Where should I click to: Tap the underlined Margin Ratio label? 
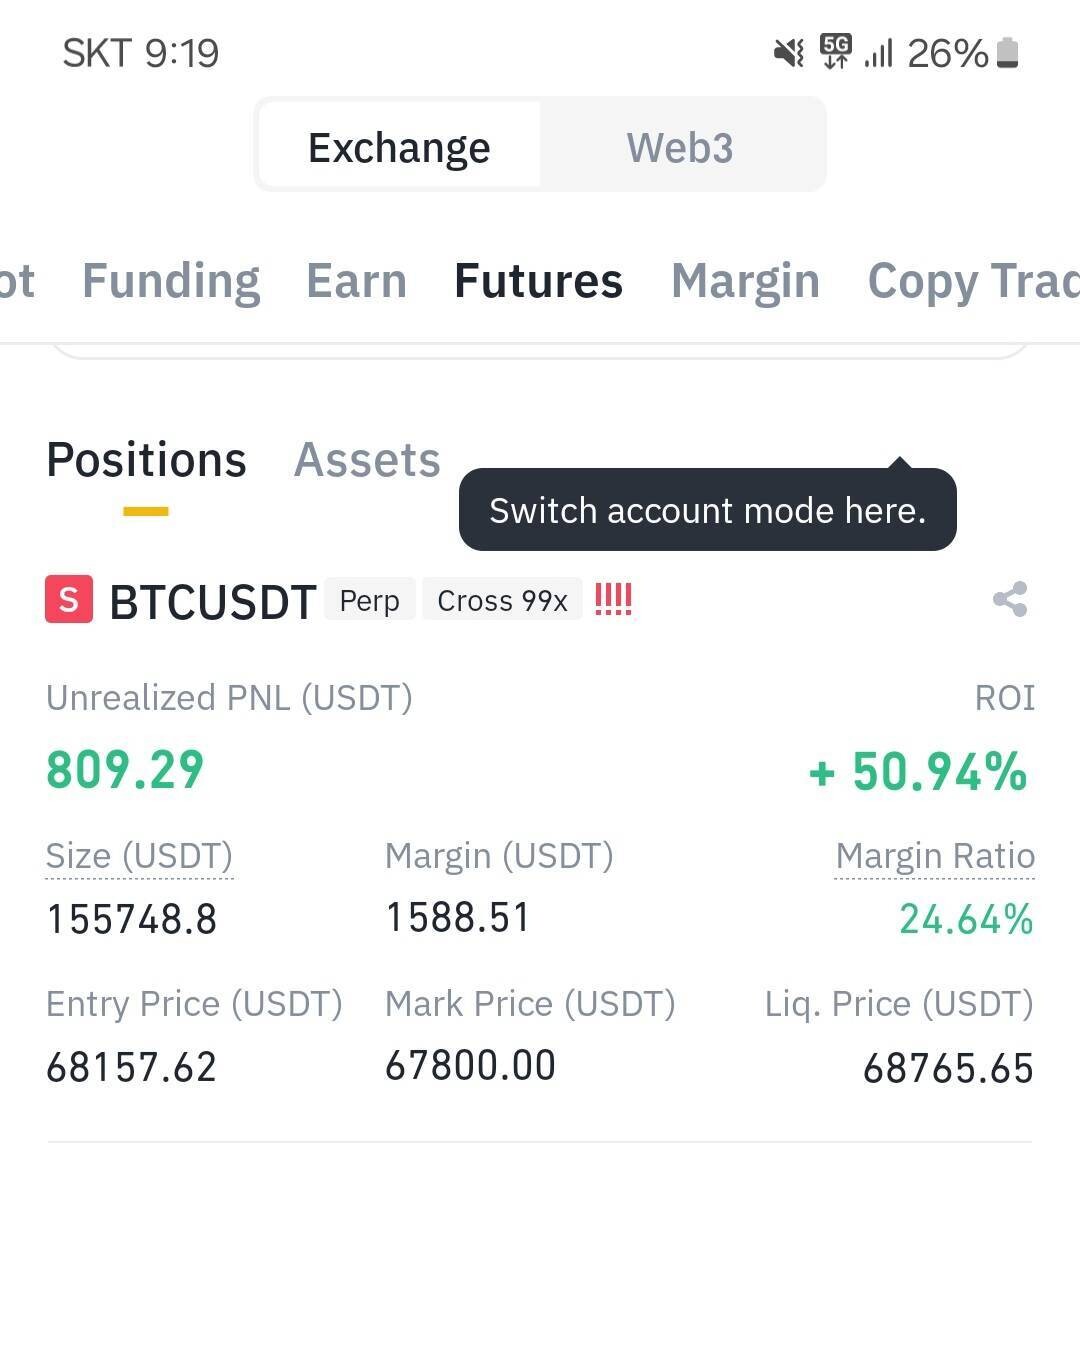(935, 856)
